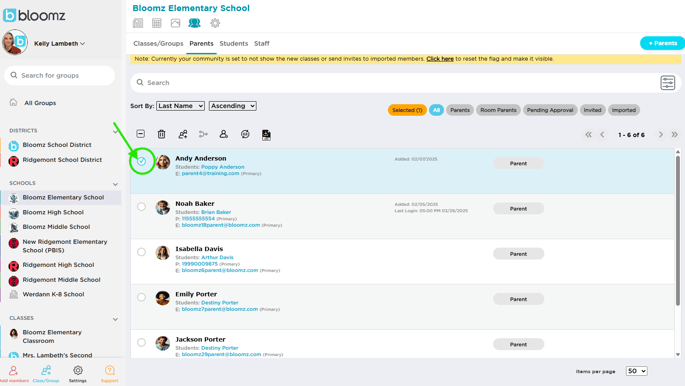Open the filter options sliders icon
Screen dimensions: 685x386
(668, 83)
